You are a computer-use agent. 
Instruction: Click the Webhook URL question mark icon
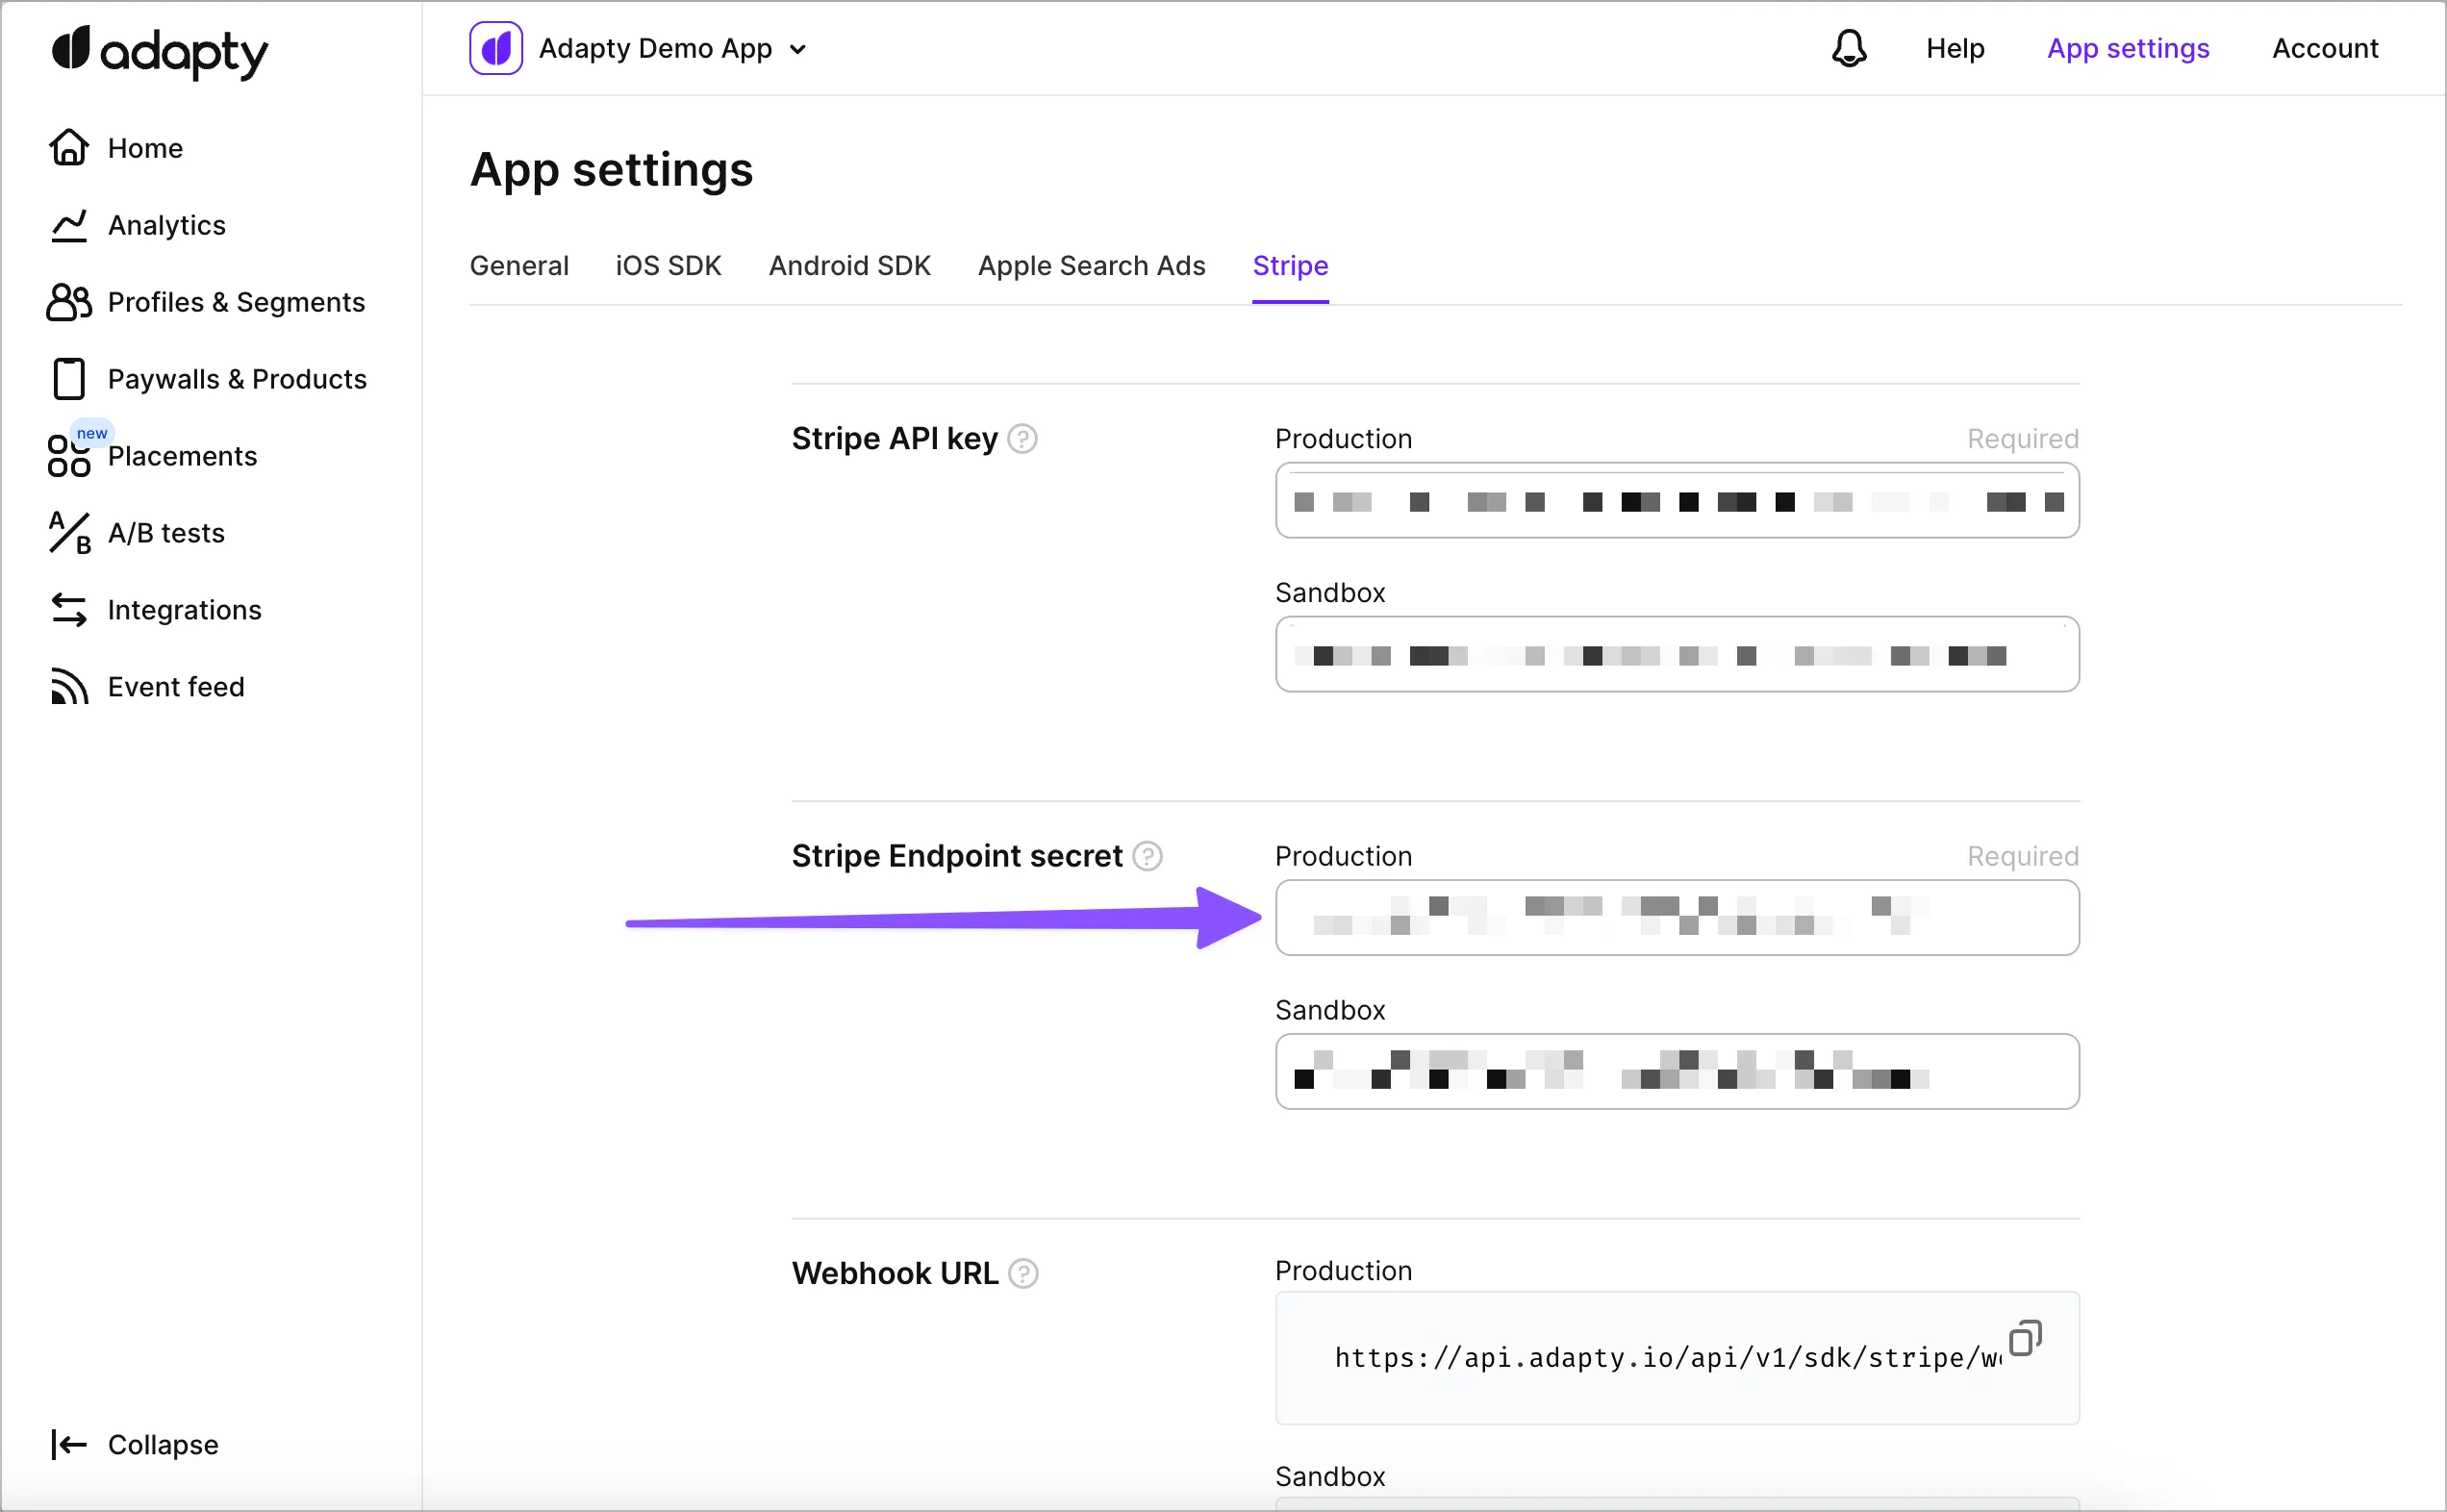click(1023, 1273)
